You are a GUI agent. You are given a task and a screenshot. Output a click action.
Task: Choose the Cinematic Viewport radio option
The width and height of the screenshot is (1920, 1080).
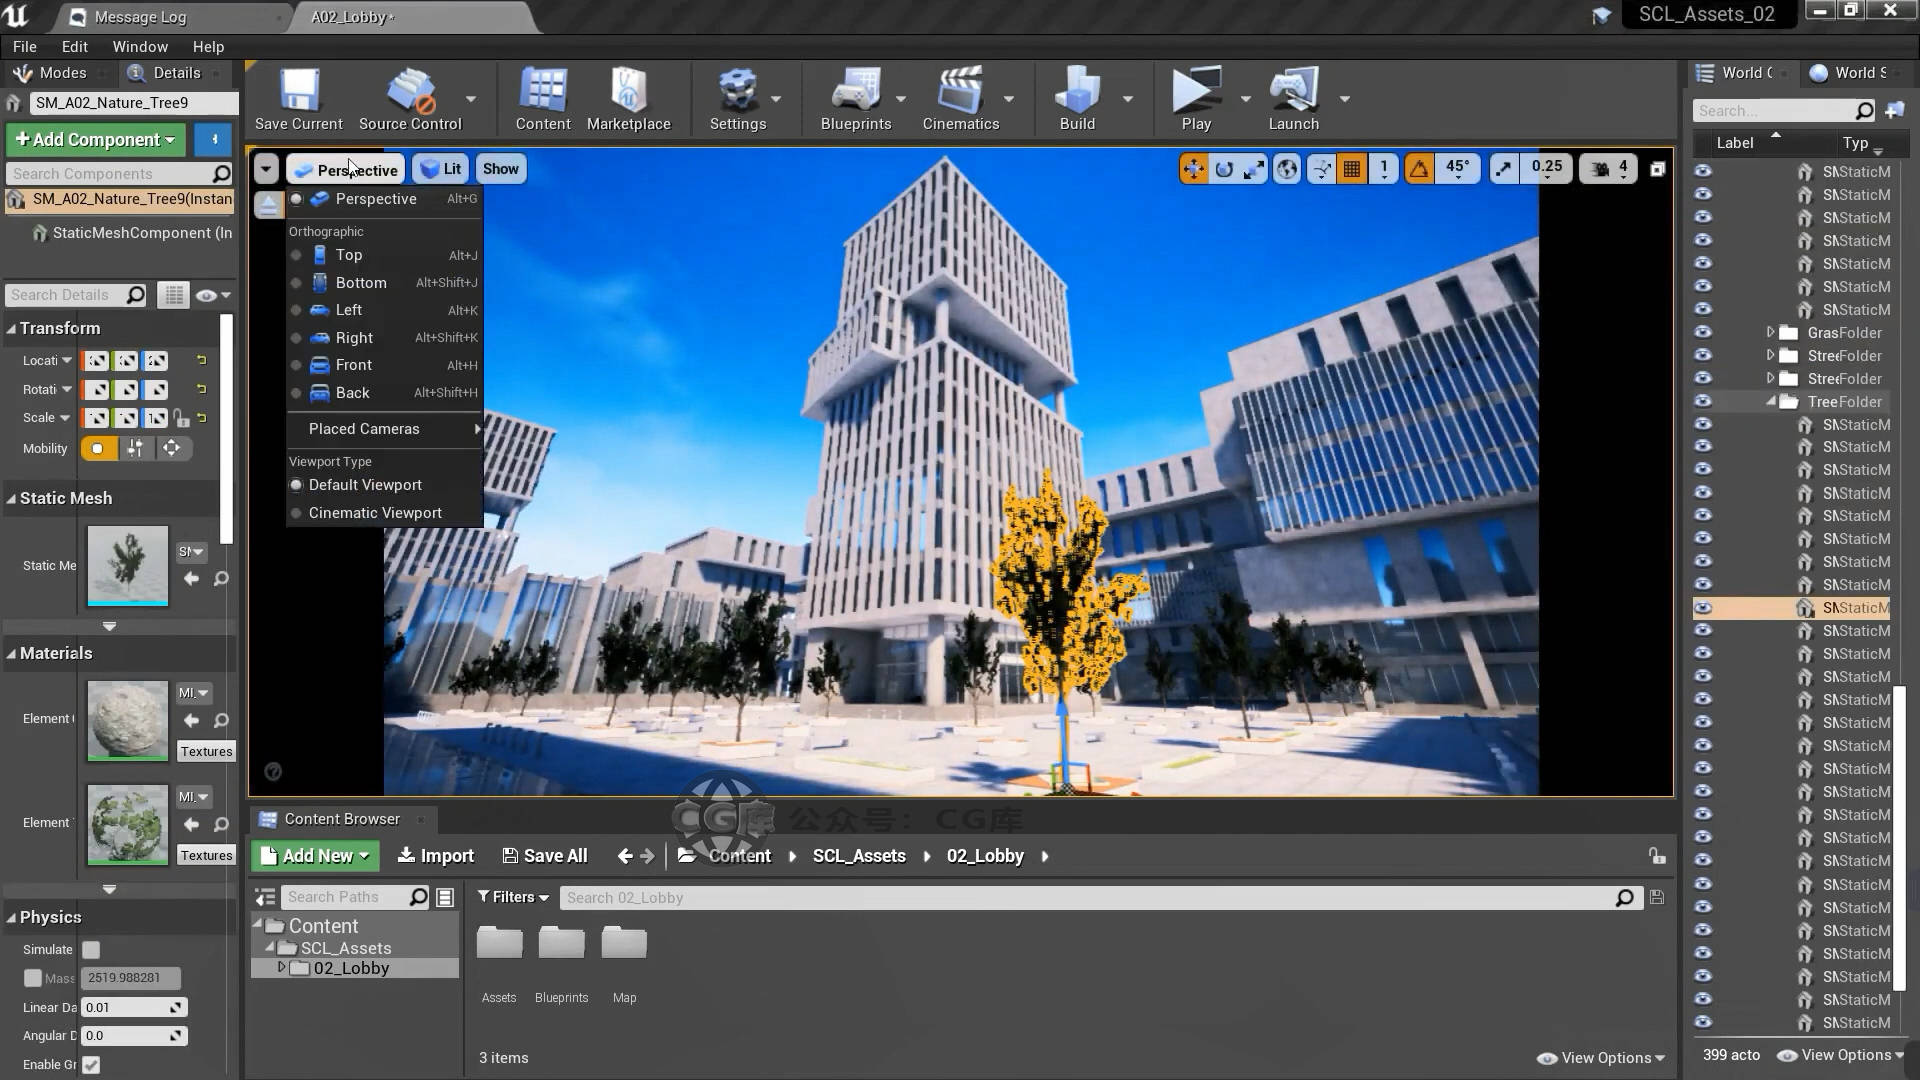click(375, 513)
